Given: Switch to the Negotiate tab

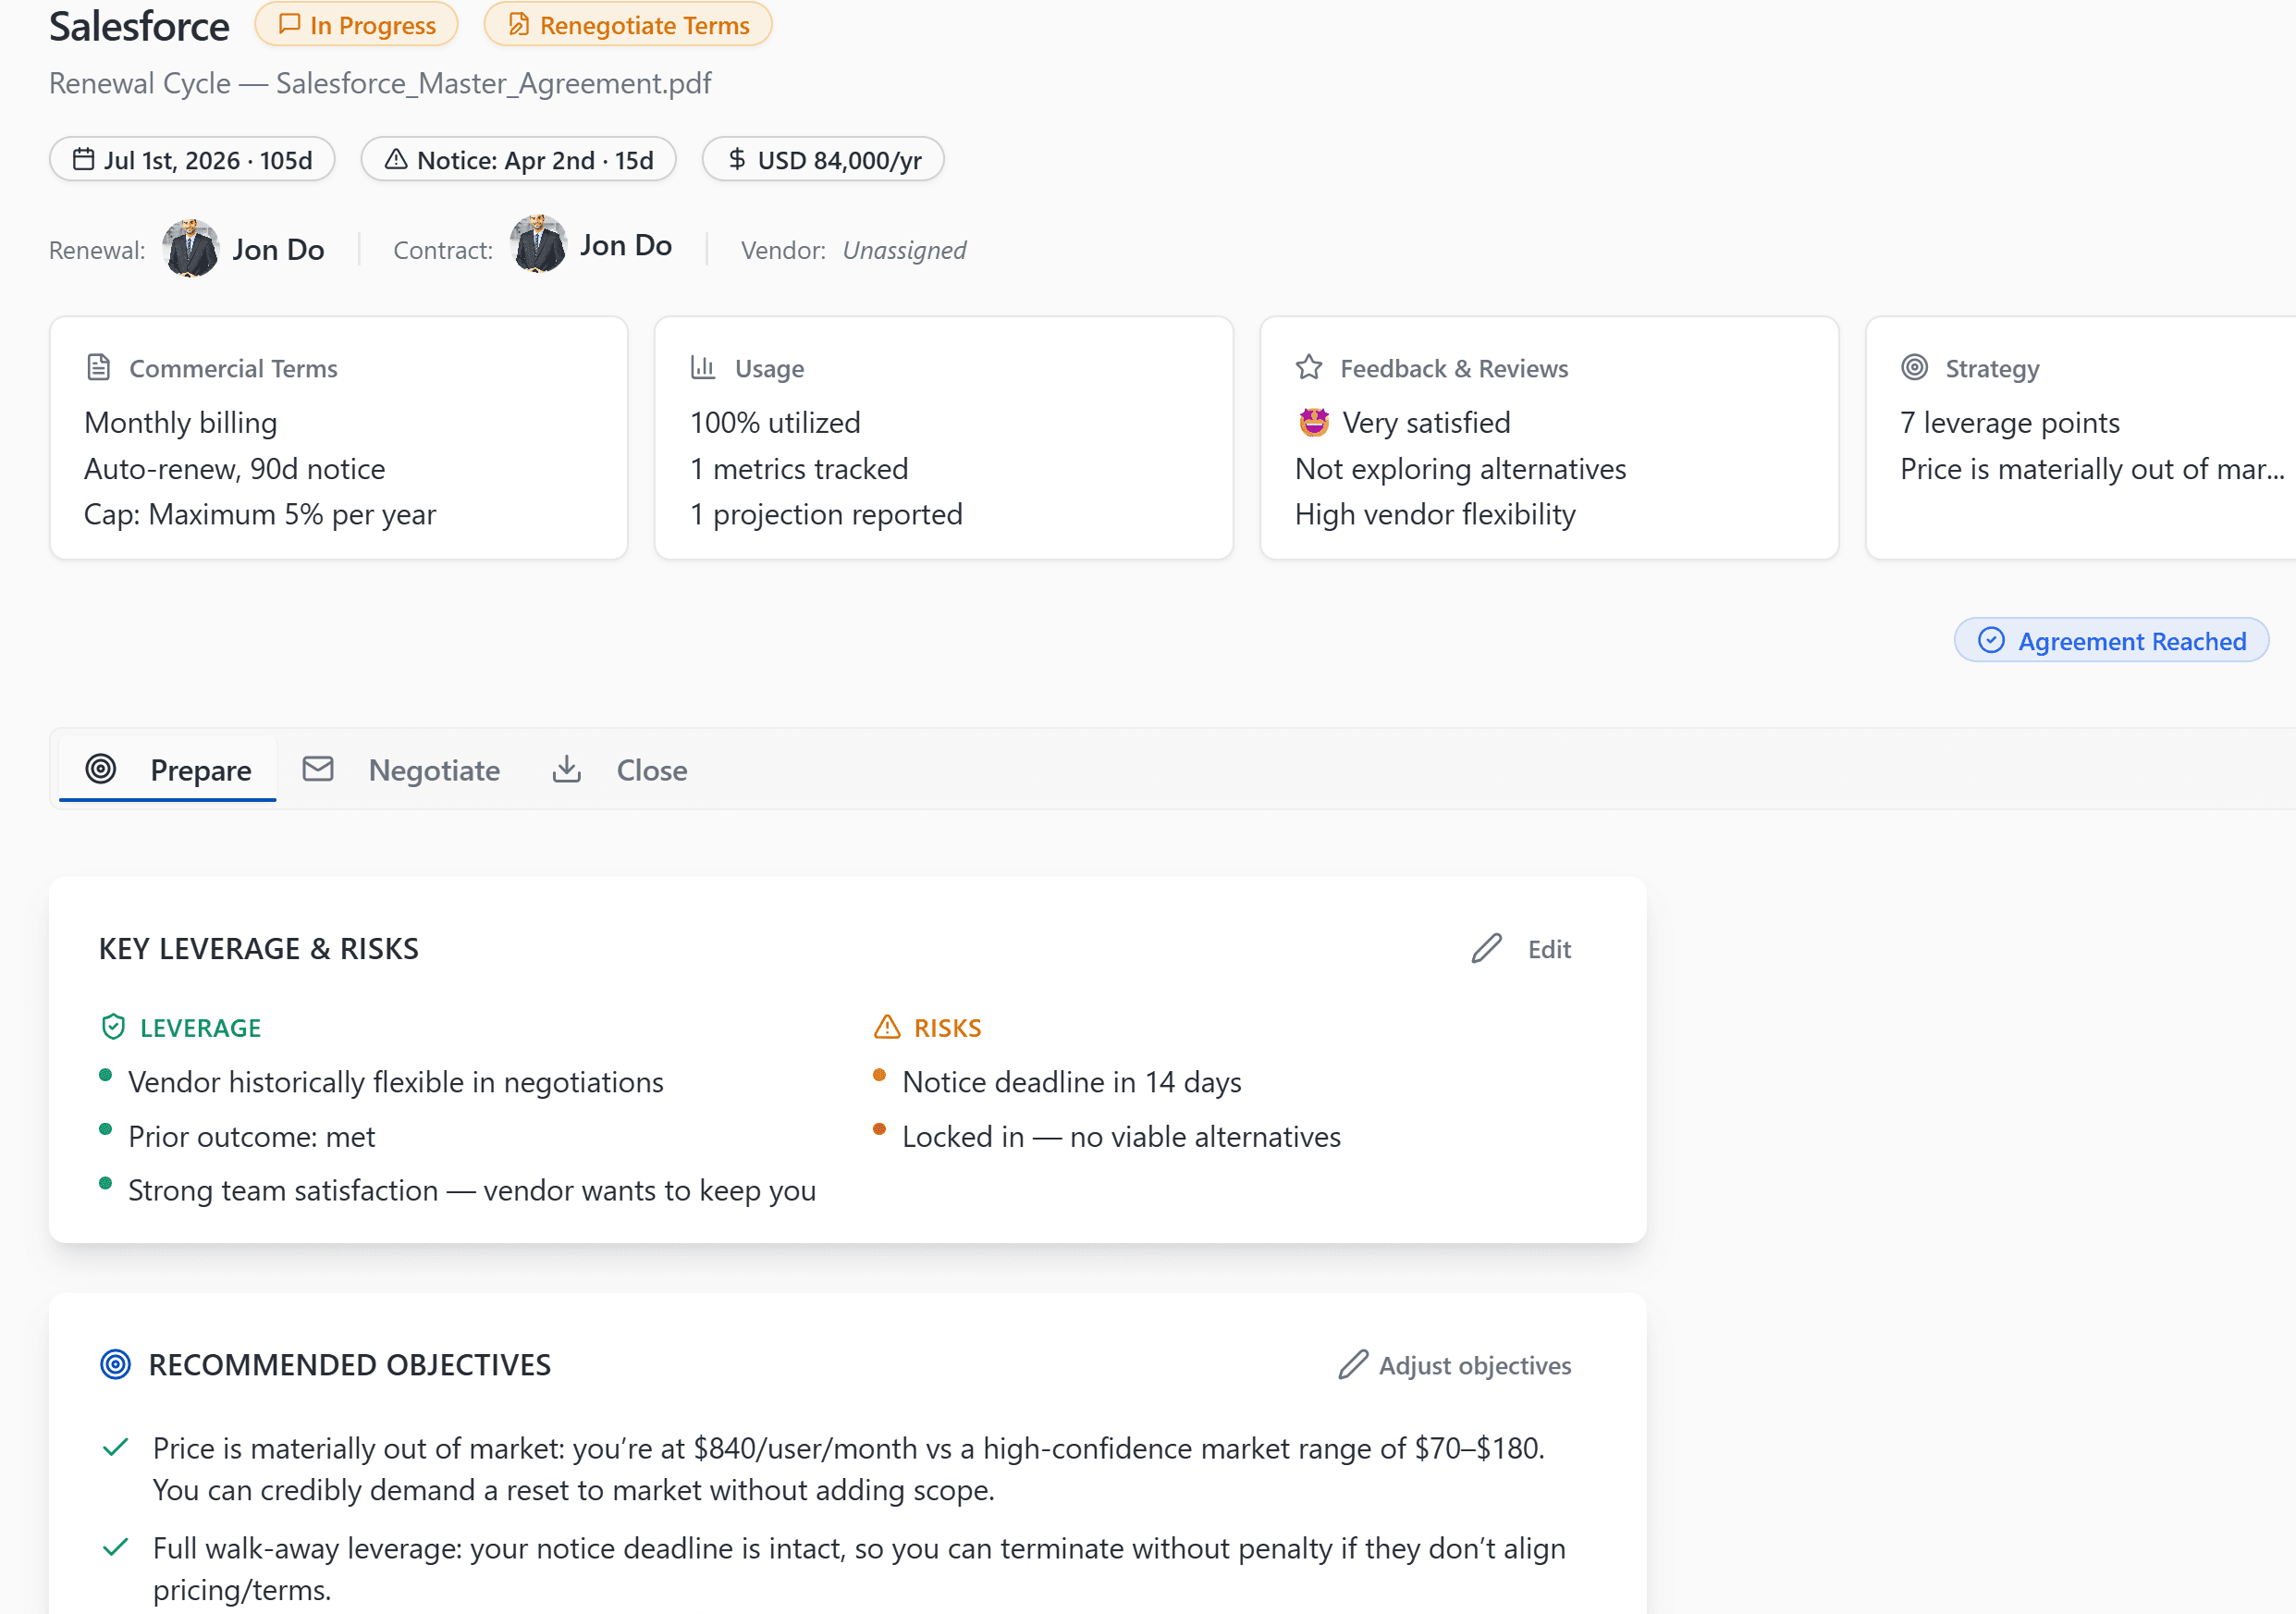Looking at the screenshot, I should [402, 770].
